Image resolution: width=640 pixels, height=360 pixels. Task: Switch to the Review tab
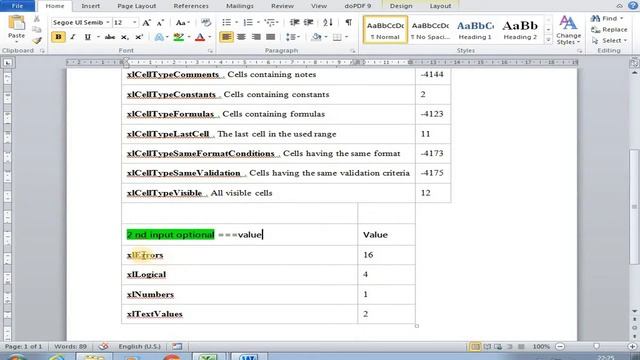coord(282,6)
